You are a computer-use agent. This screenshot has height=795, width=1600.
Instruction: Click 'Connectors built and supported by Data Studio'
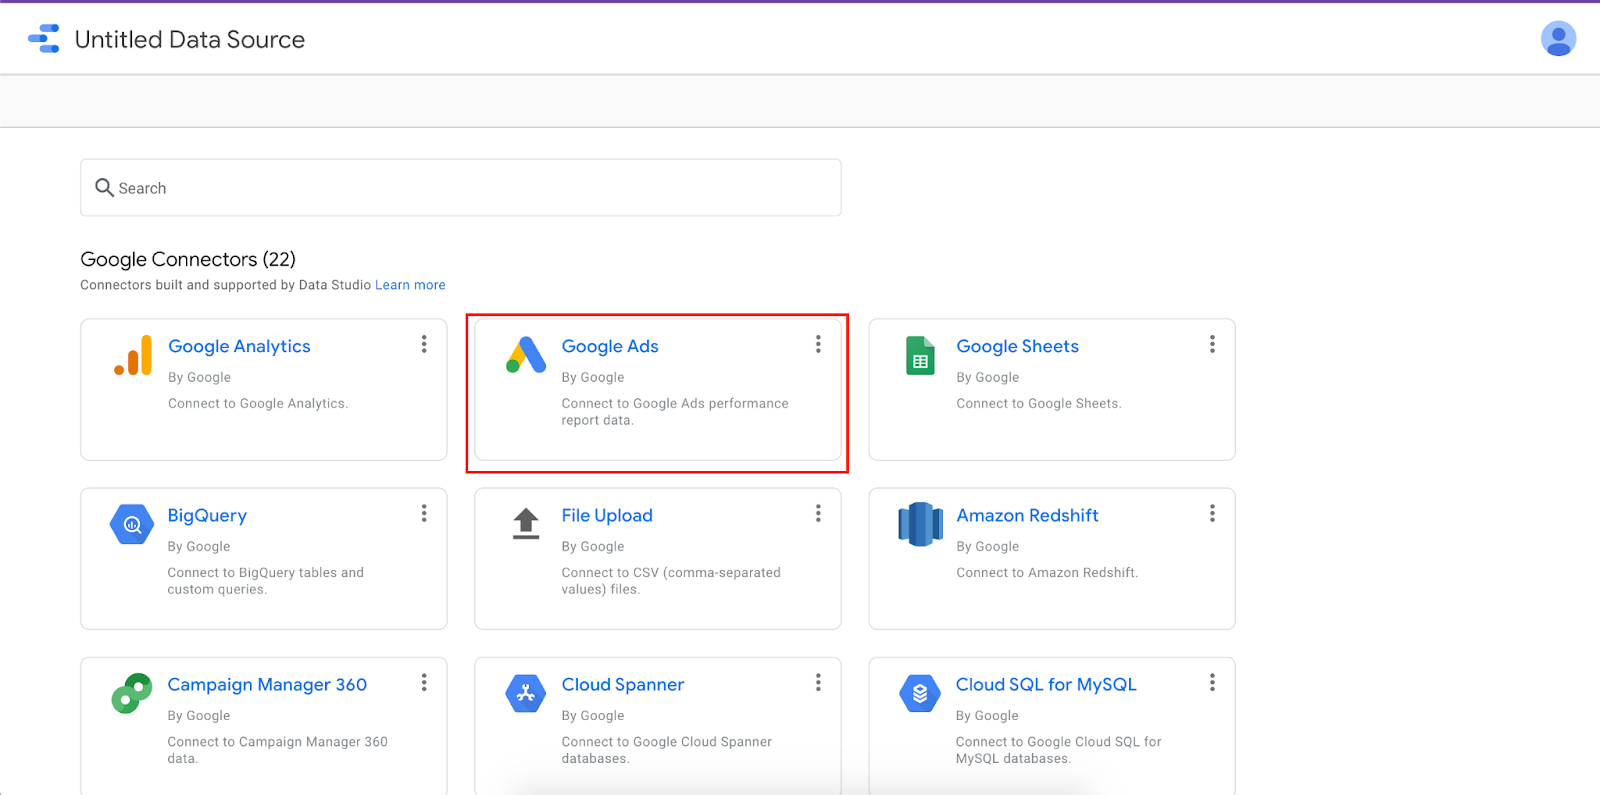pyautogui.click(x=226, y=285)
